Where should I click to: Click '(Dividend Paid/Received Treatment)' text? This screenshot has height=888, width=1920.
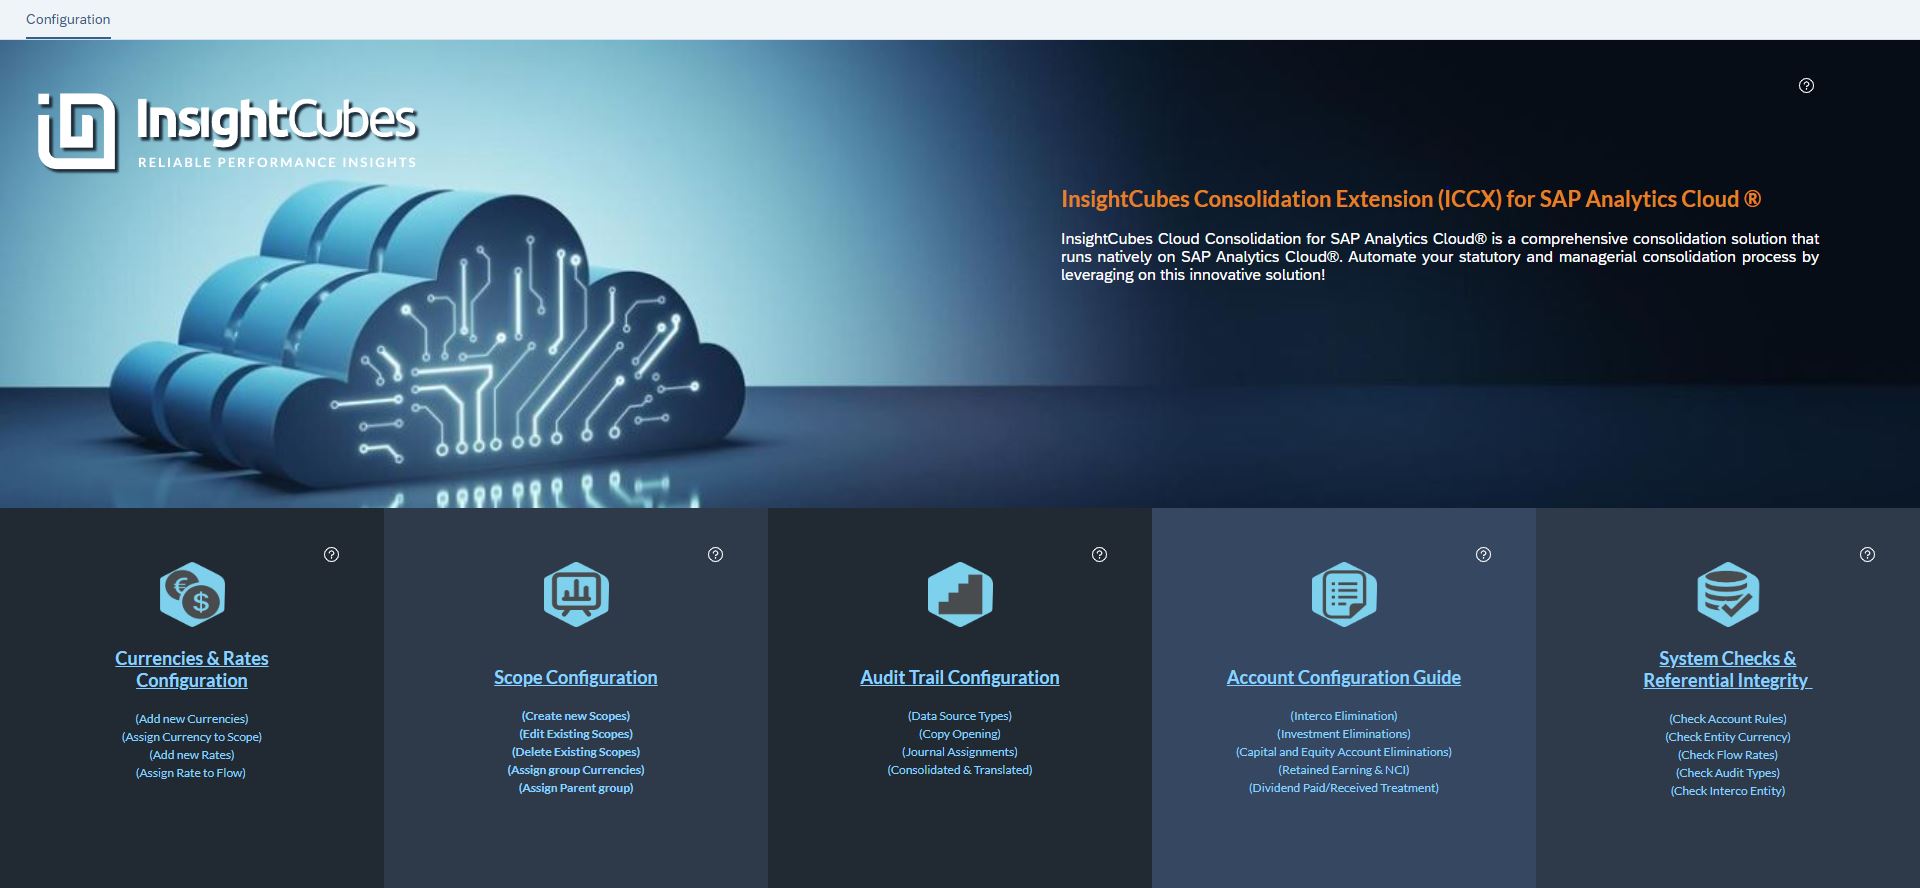click(1344, 788)
